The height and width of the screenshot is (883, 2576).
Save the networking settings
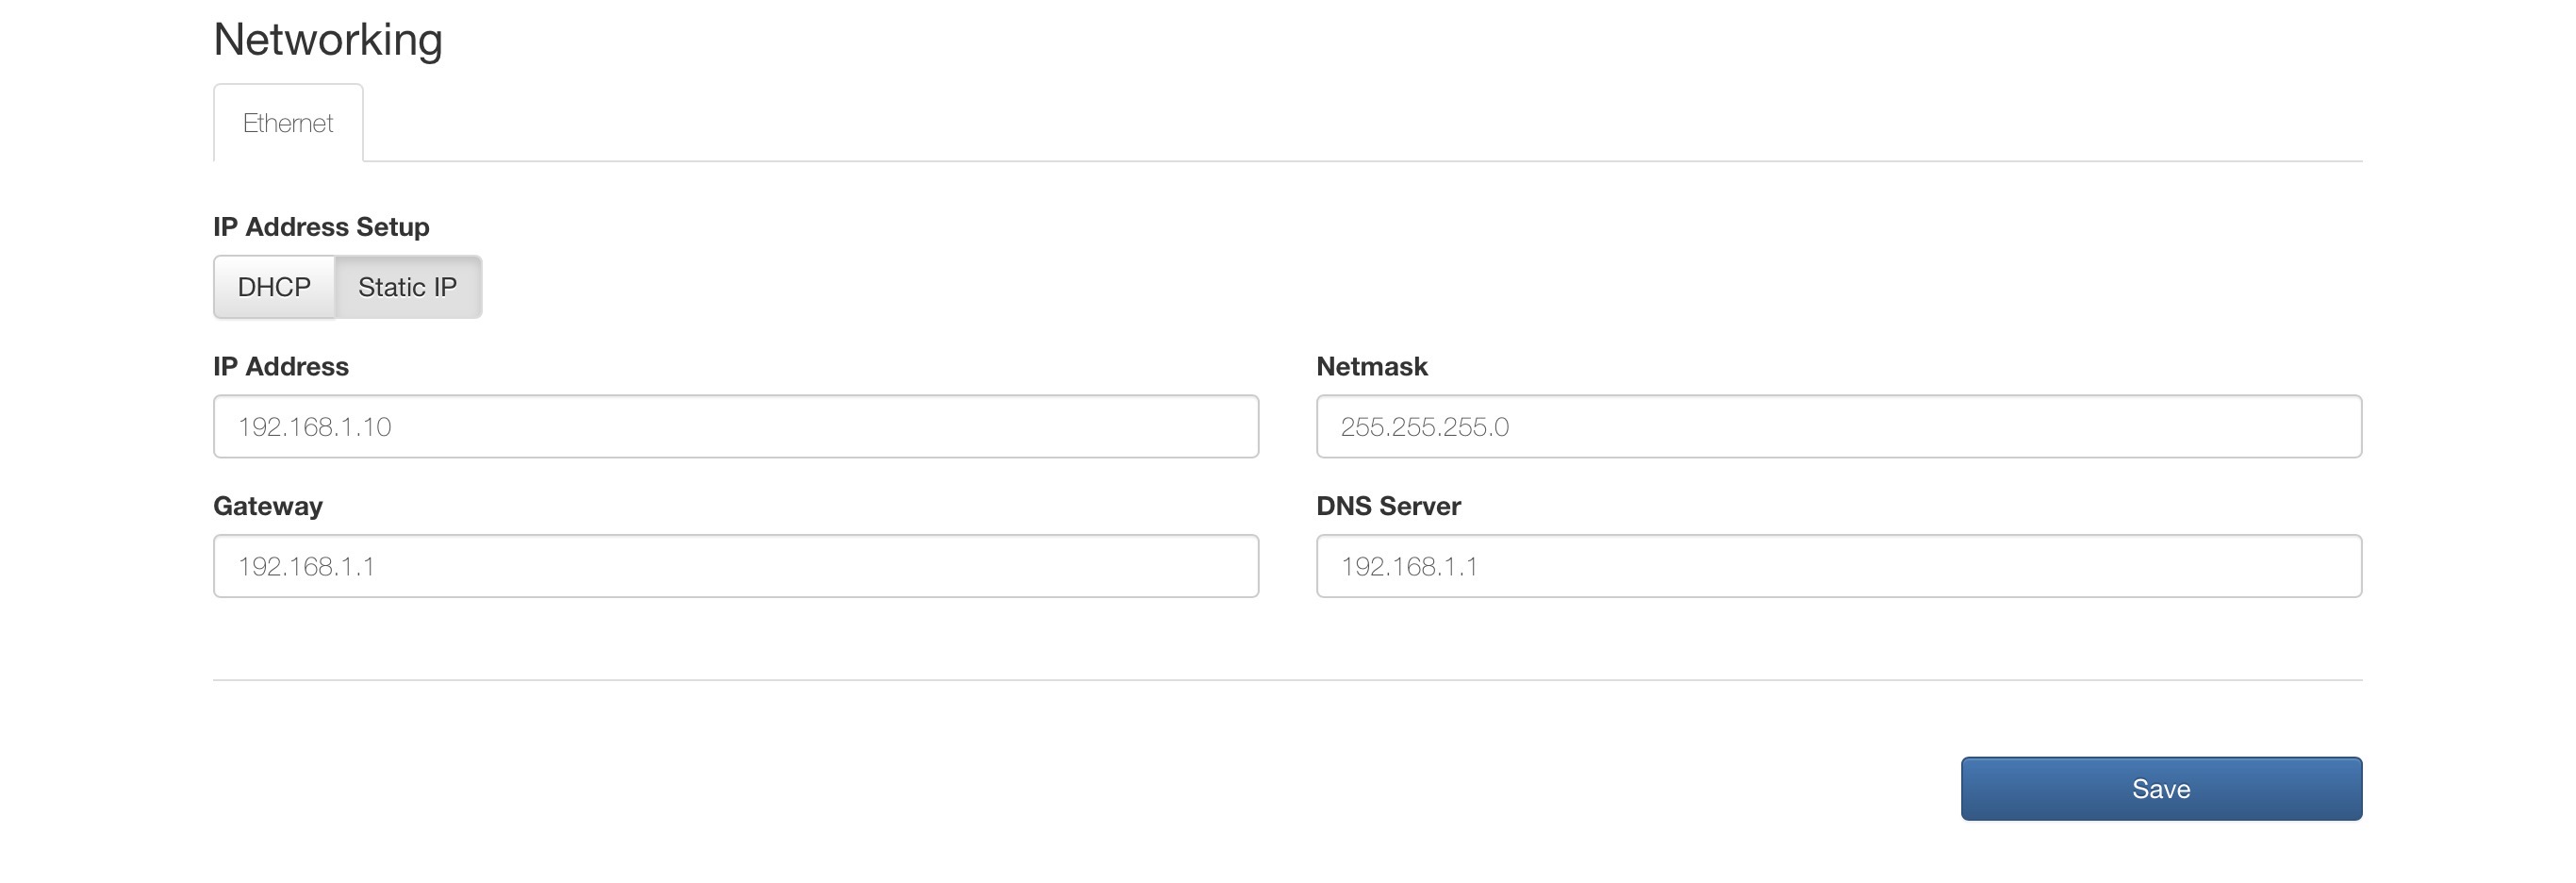coord(2161,789)
